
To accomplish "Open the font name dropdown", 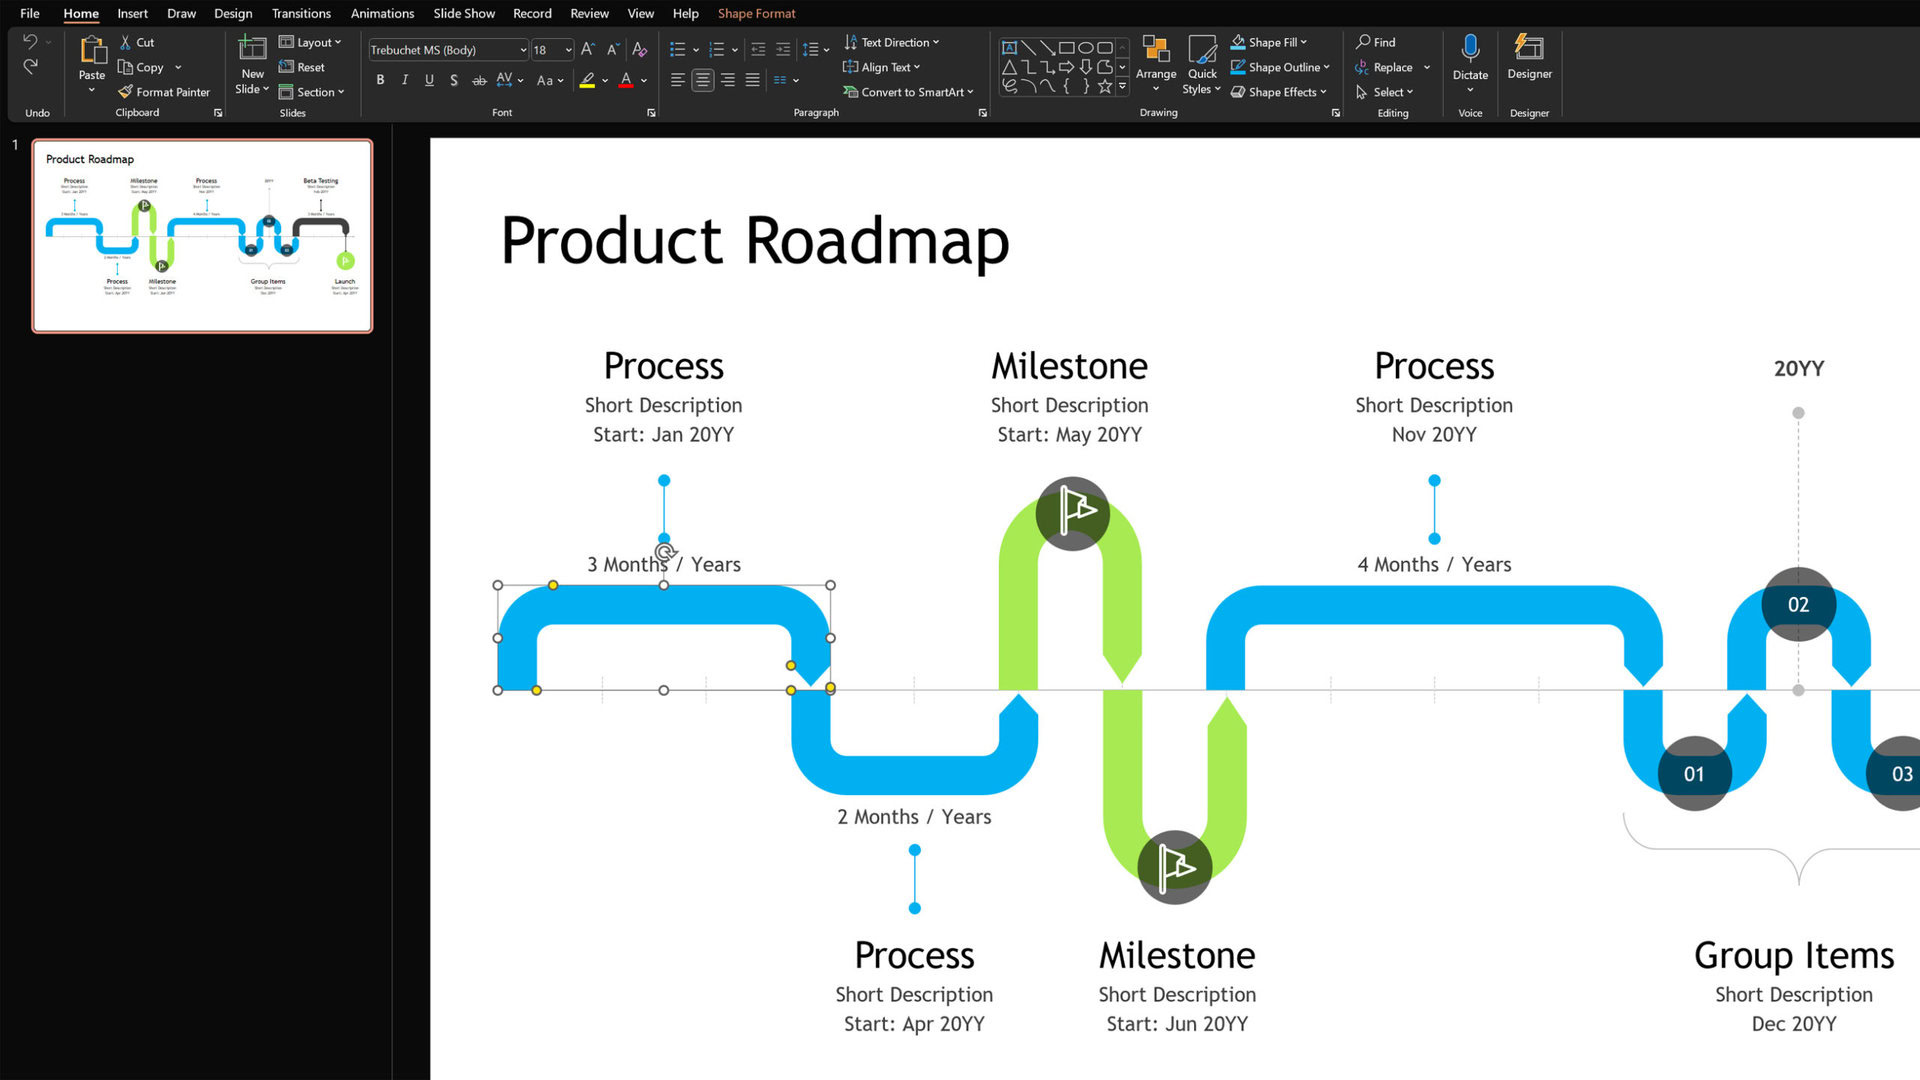I will click(523, 50).
